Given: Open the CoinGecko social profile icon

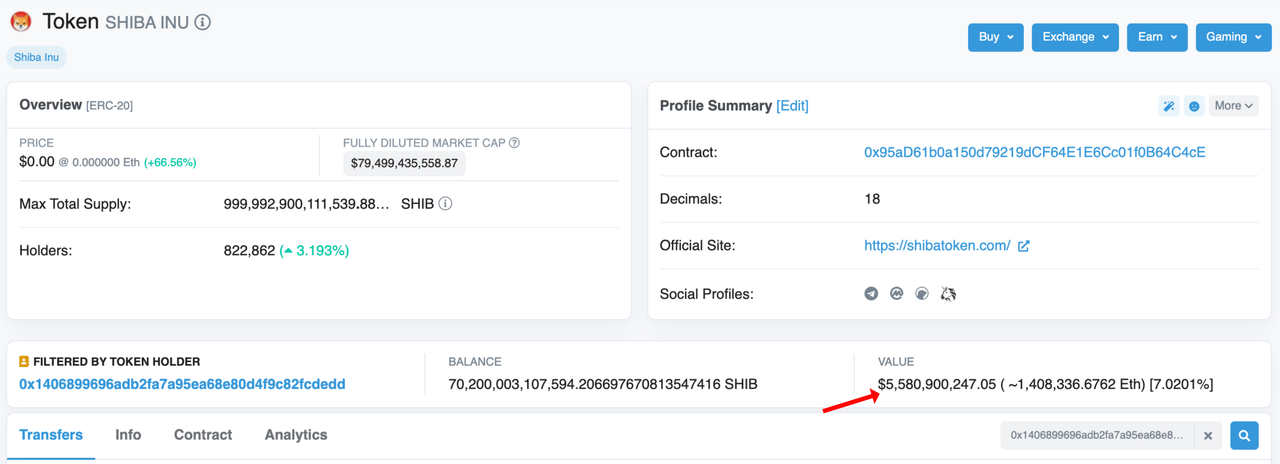Looking at the screenshot, I should tap(922, 294).
